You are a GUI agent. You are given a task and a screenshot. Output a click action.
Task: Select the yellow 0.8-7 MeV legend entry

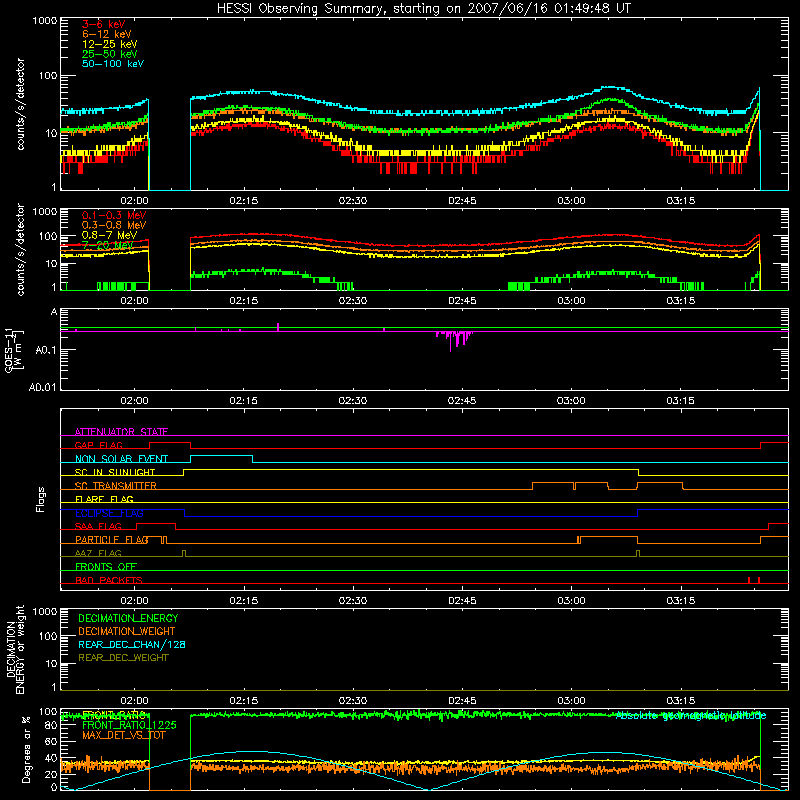click(x=110, y=235)
